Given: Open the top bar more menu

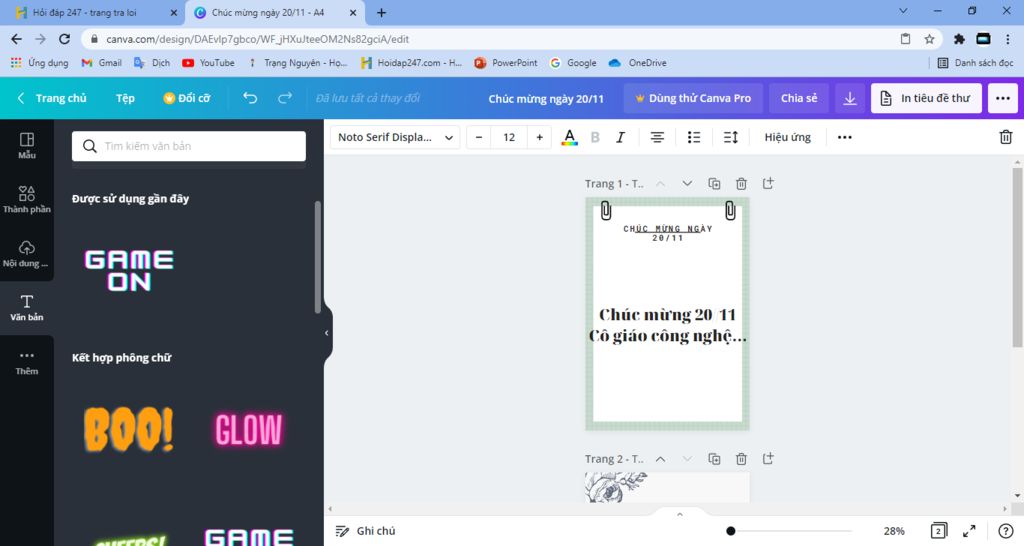Looking at the screenshot, I should 1003,98.
